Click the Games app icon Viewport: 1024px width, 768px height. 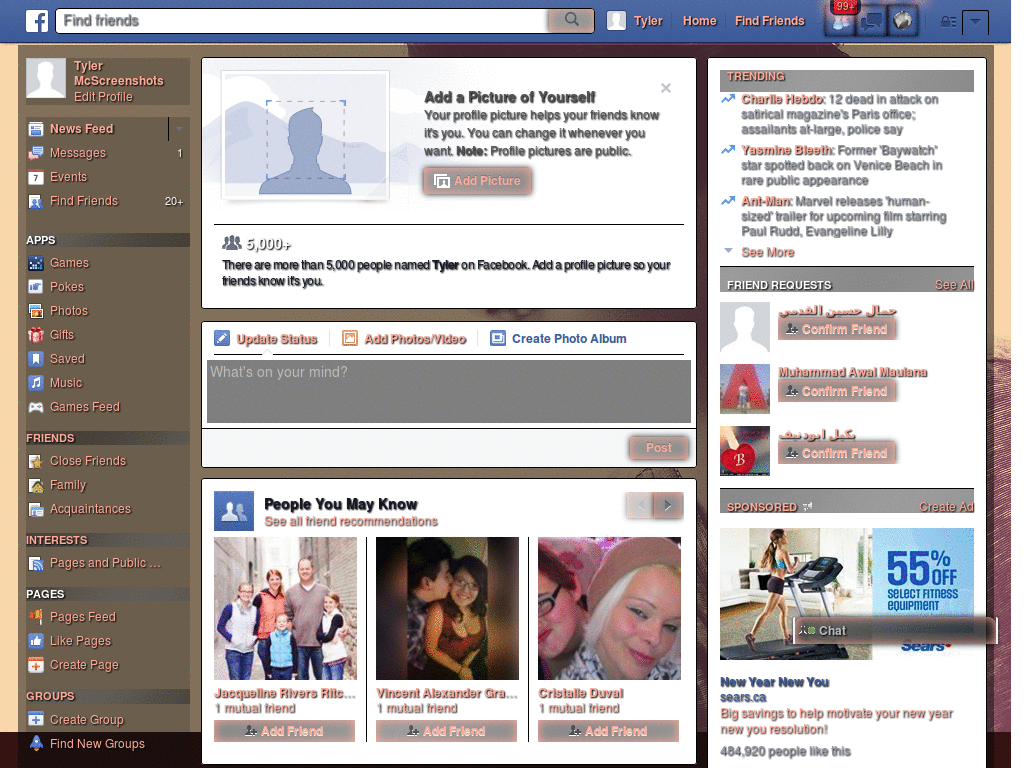36,263
